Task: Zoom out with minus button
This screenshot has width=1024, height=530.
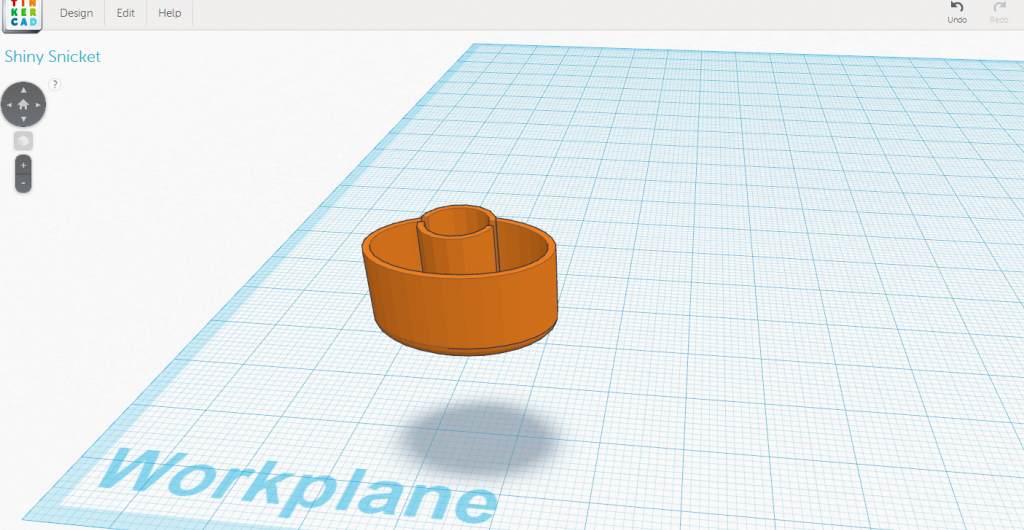Action: click(x=24, y=183)
